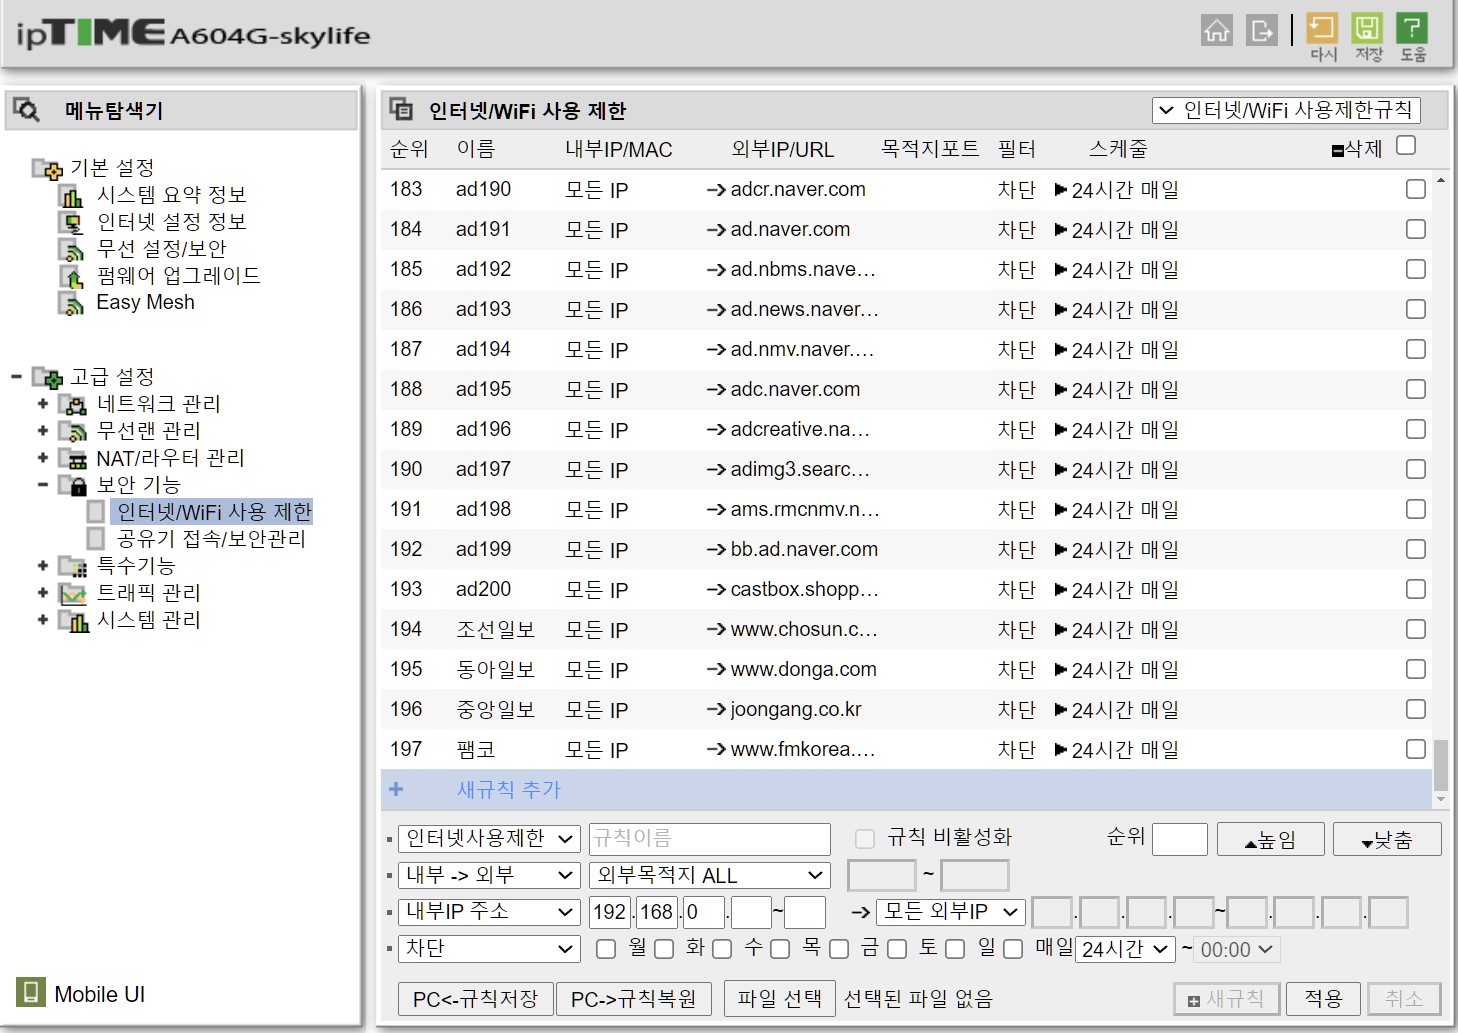Check the delete box for rule ad193

1416,309
